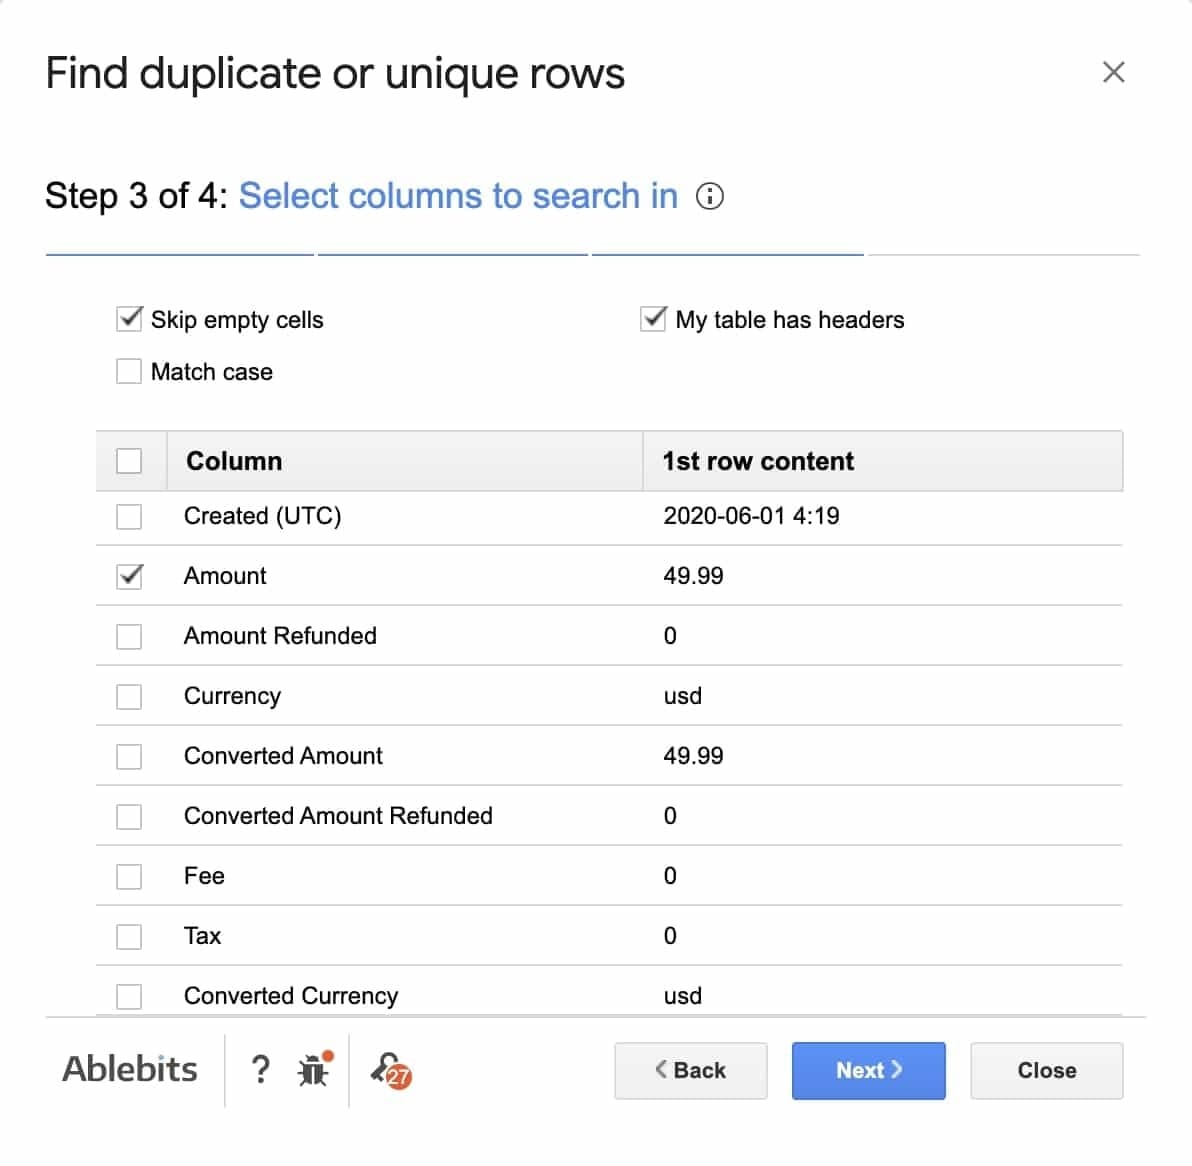The height and width of the screenshot is (1166, 1192).
Task: Click the Ablebits logo
Action: [130, 1069]
